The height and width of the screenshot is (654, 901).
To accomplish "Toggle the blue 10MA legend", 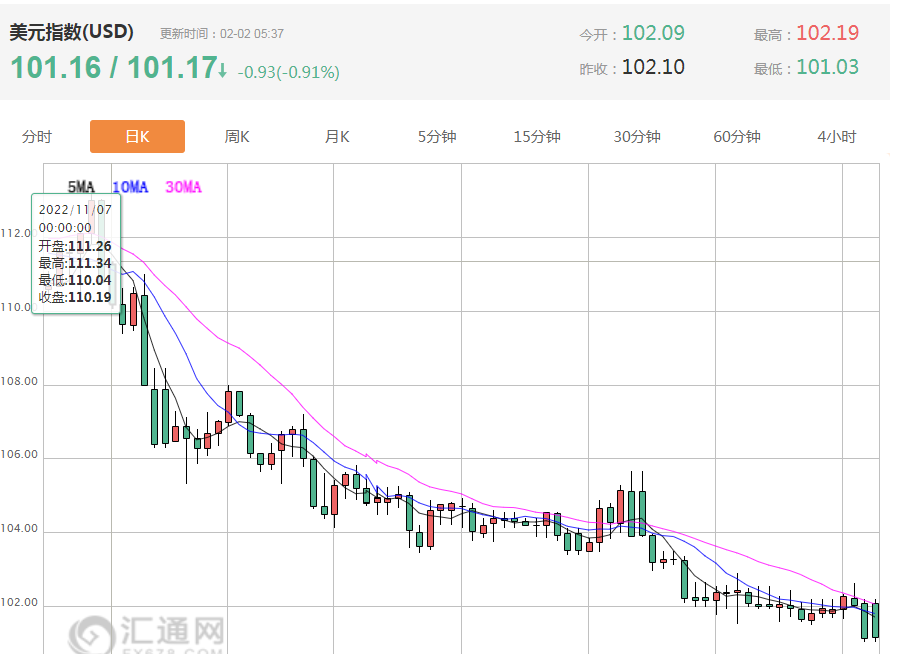I will pos(130,187).
